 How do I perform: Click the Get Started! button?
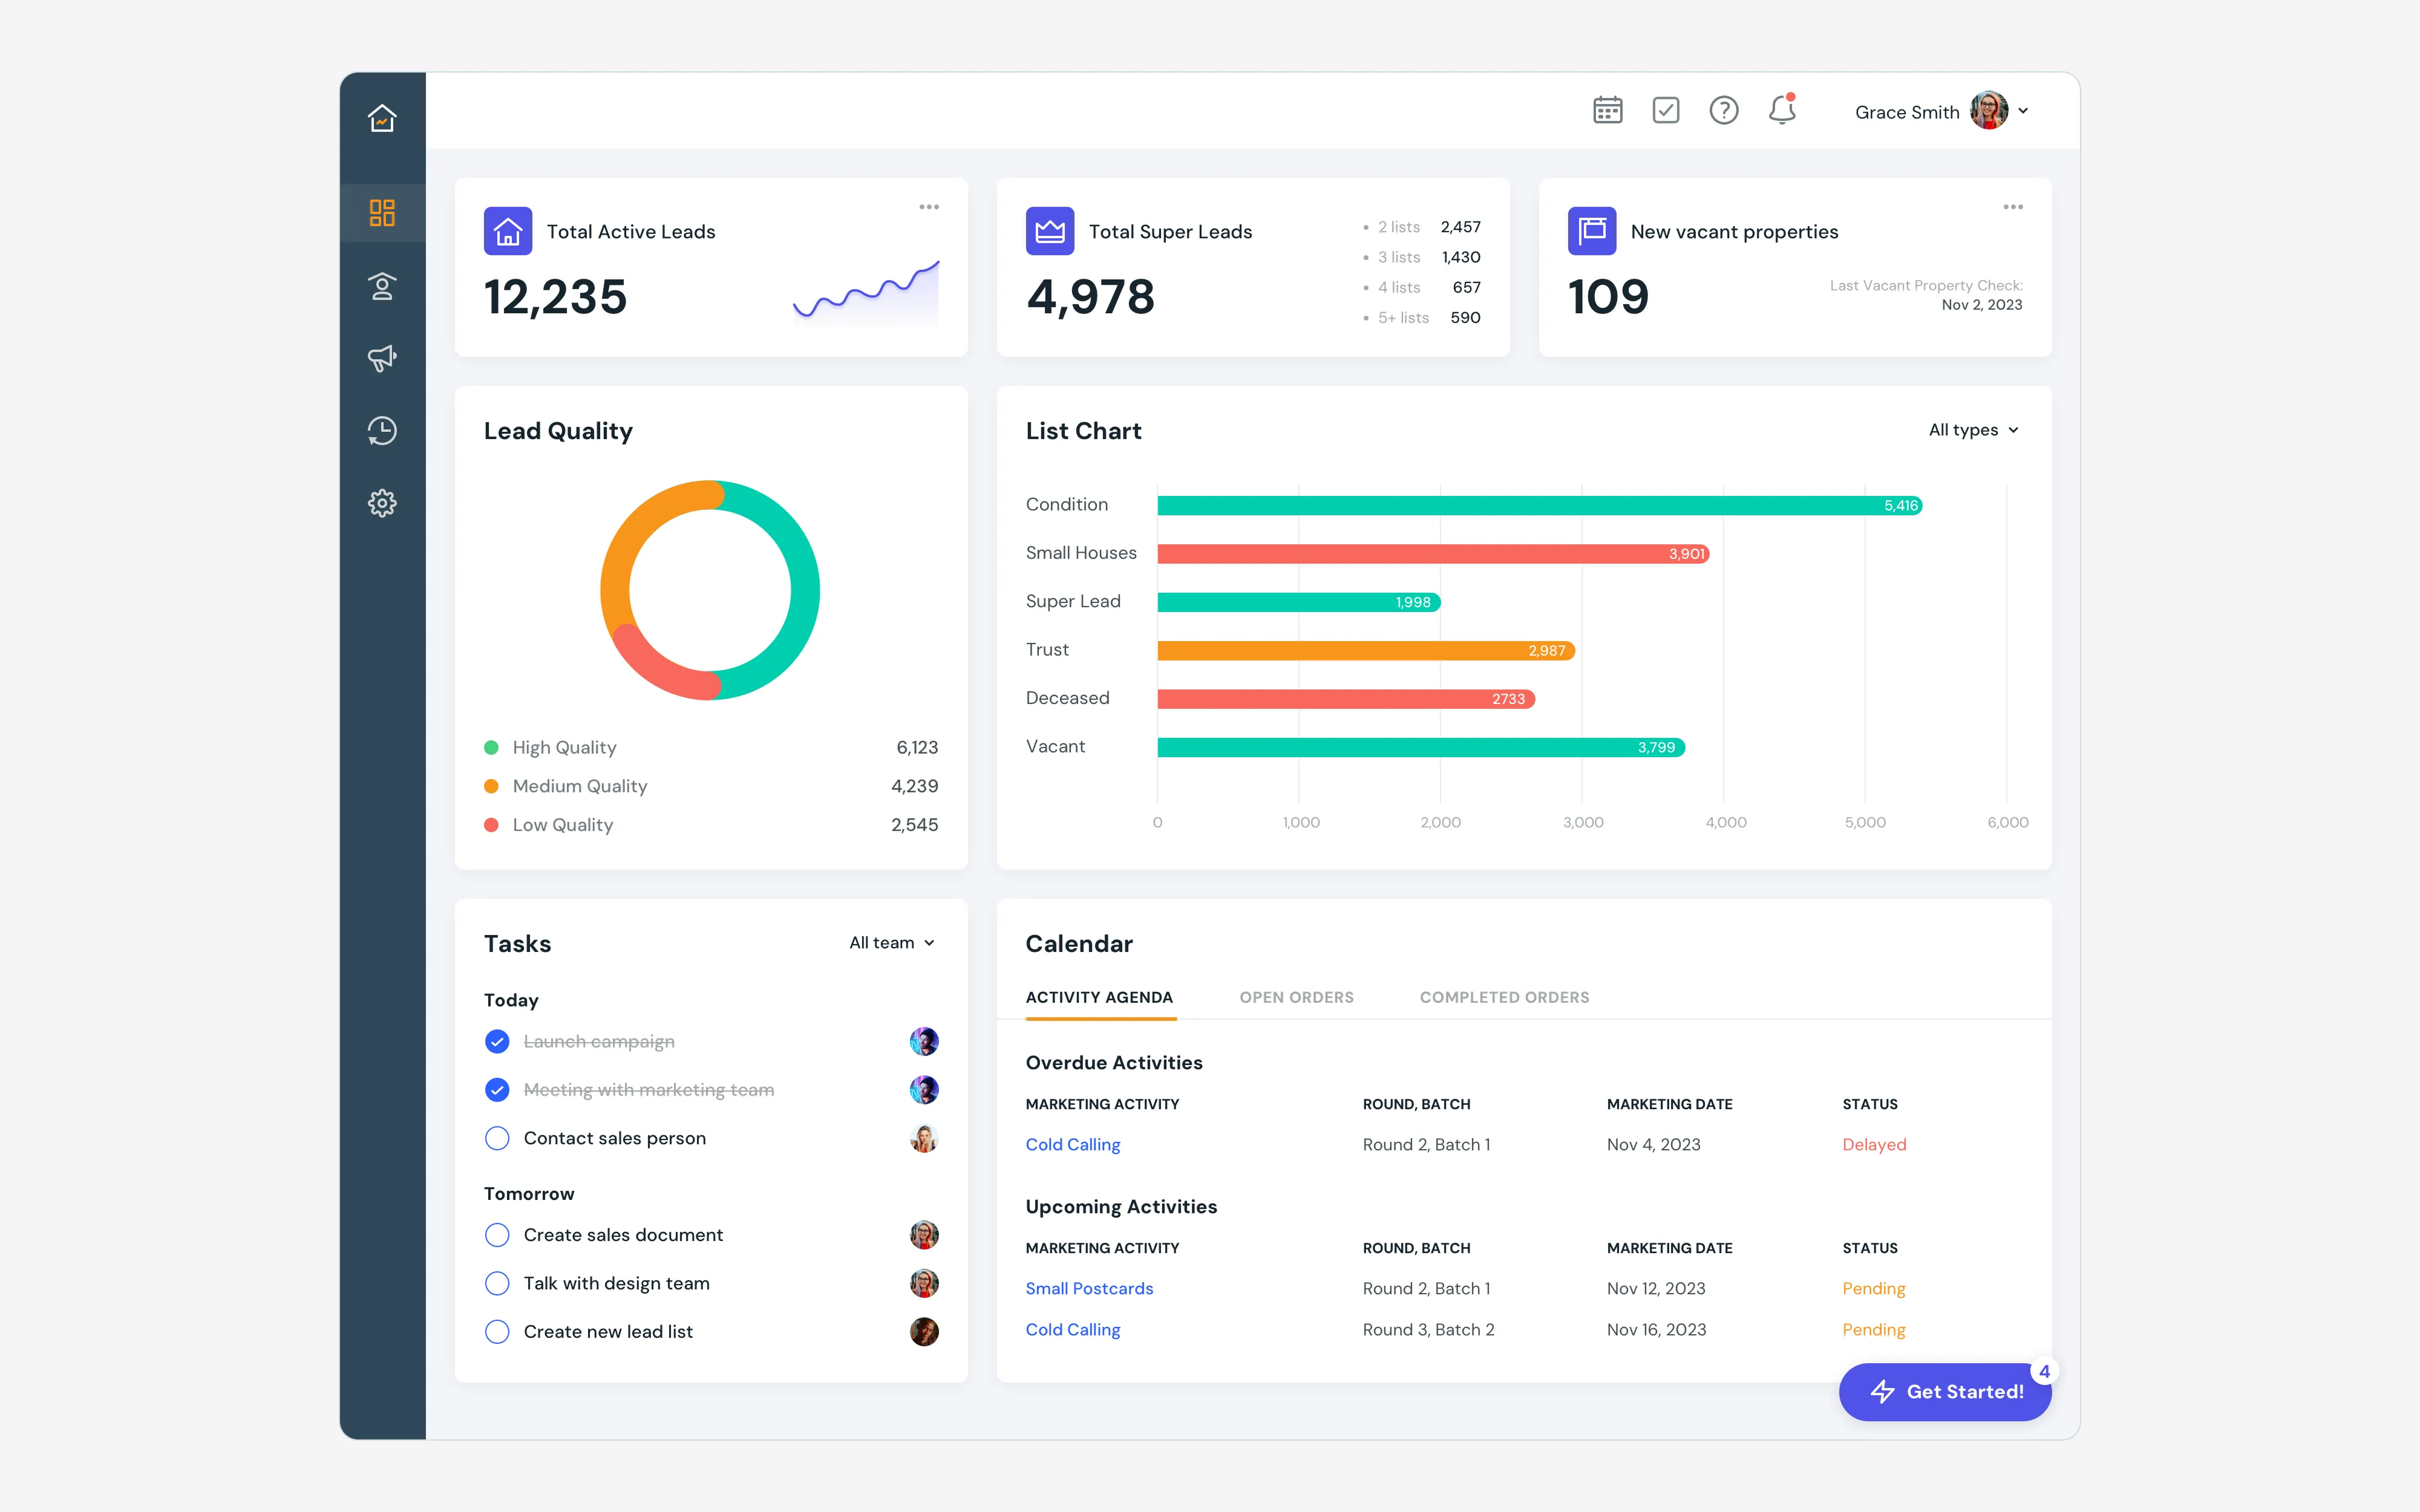pos(1945,1391)
